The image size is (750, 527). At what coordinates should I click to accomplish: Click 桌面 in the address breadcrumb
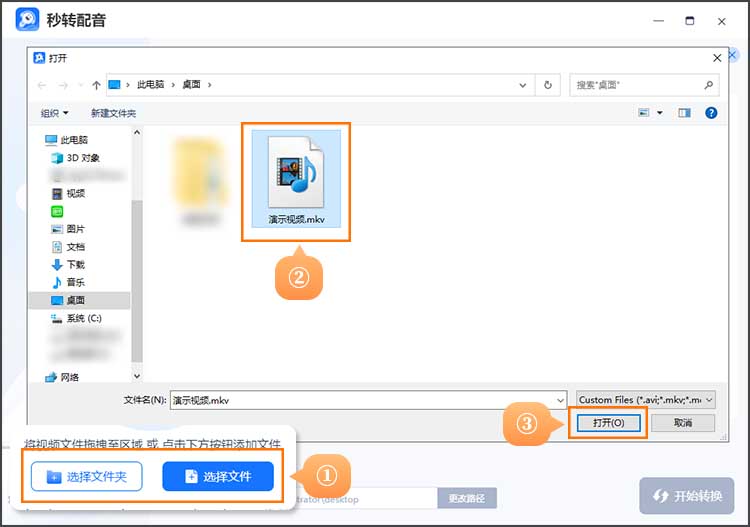click(x=191, y=85)
